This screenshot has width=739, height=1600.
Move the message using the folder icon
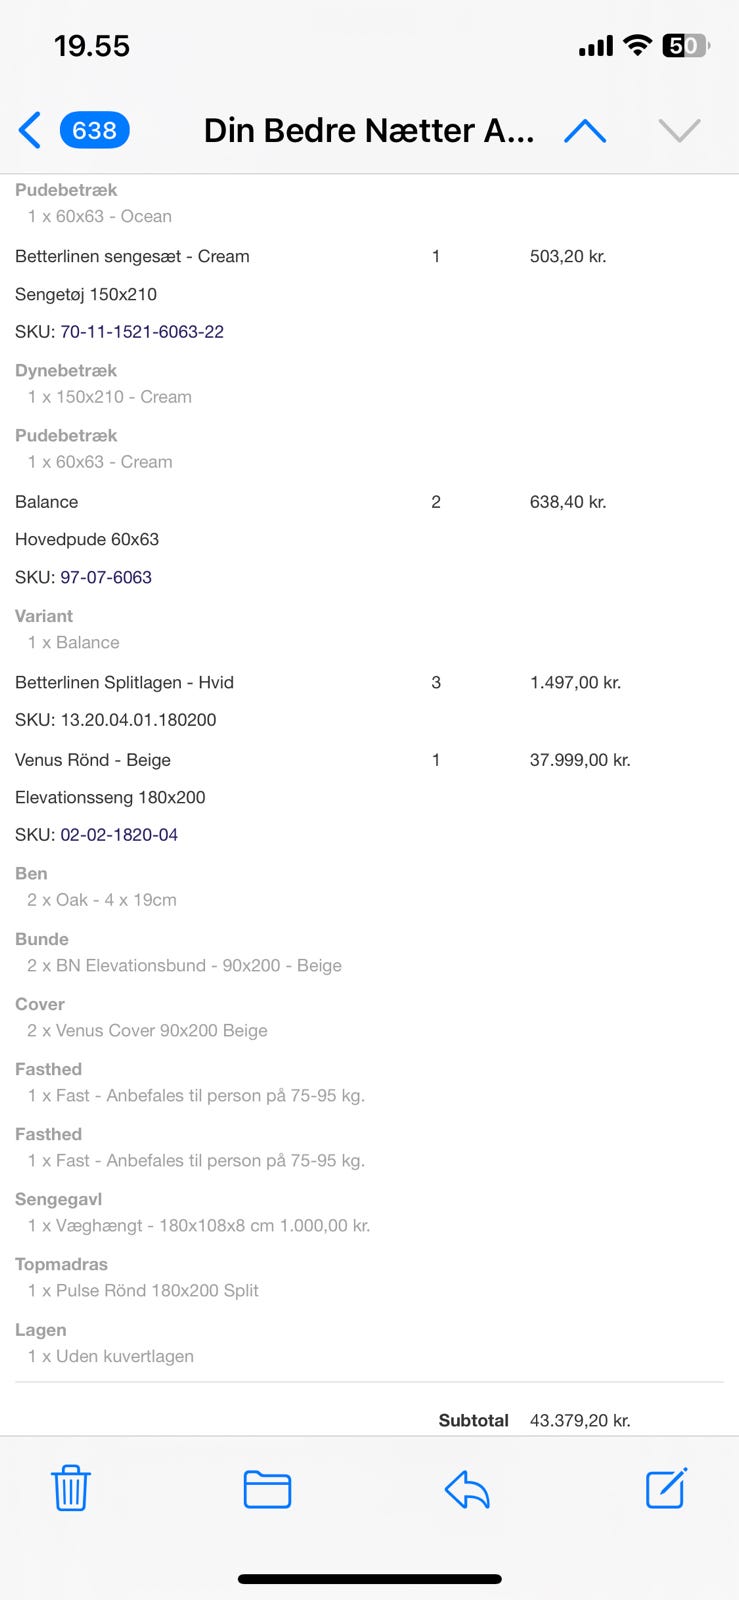pyautogui.click(x=267, y=1488)
